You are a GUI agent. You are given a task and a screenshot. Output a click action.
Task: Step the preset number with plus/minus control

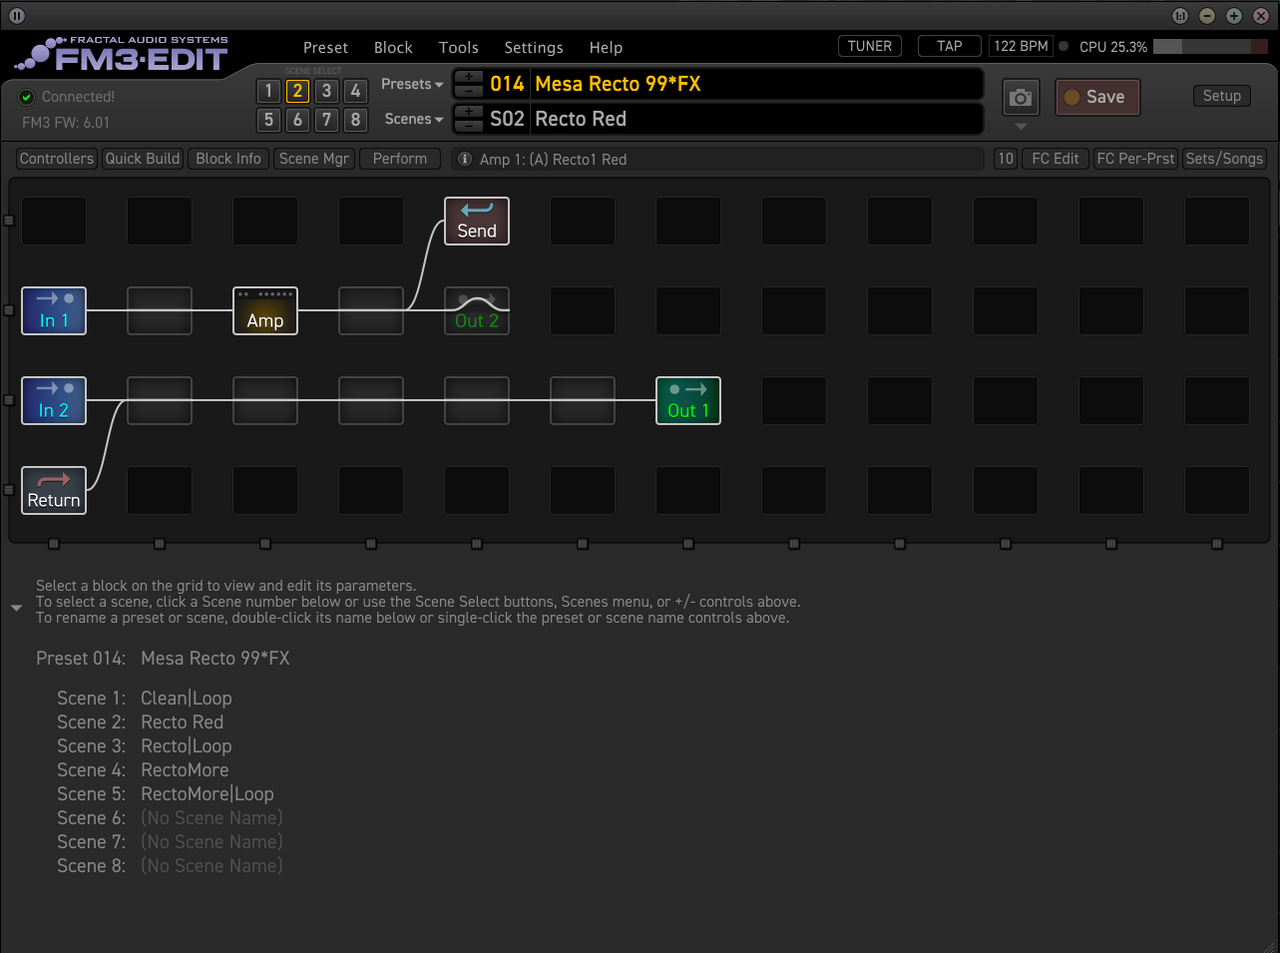tap(468, 84)
